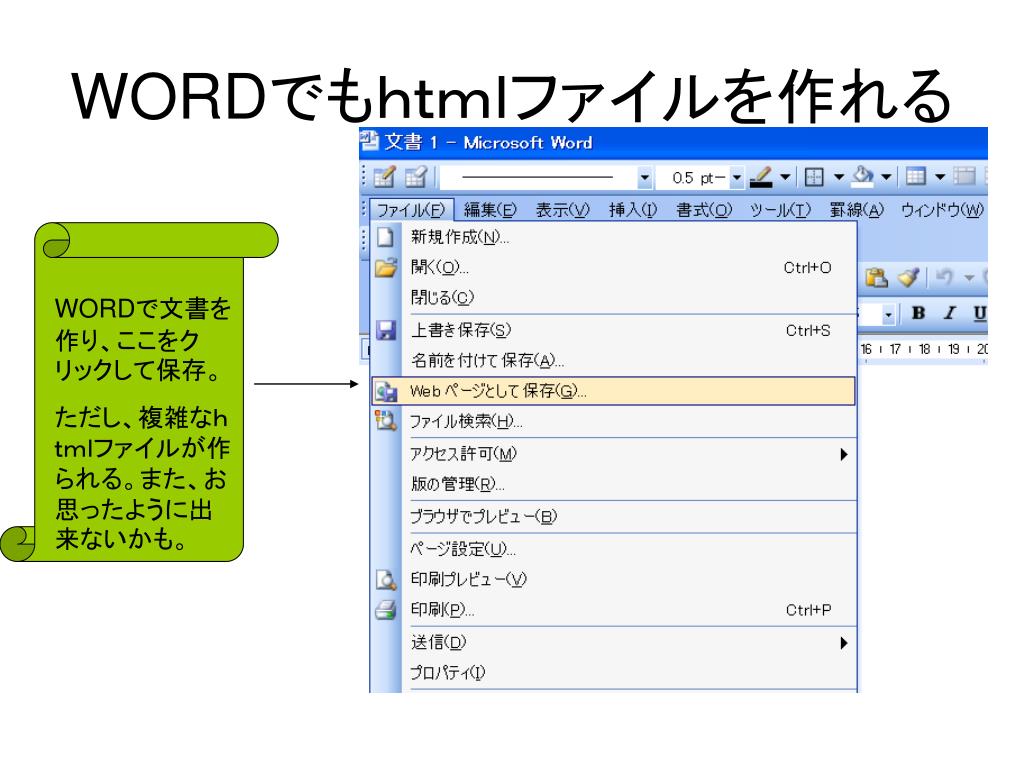The height and width of the screenshot is (768, 1024).
Task: Click the Draw Table pencil icon
Action: [385, 177]
